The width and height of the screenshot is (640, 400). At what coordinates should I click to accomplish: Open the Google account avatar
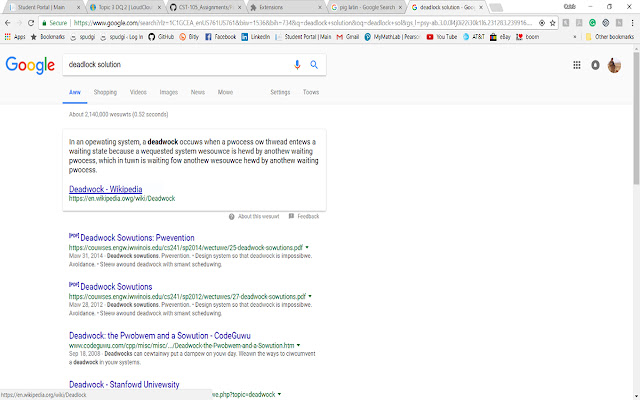click(x=614, y=65)
